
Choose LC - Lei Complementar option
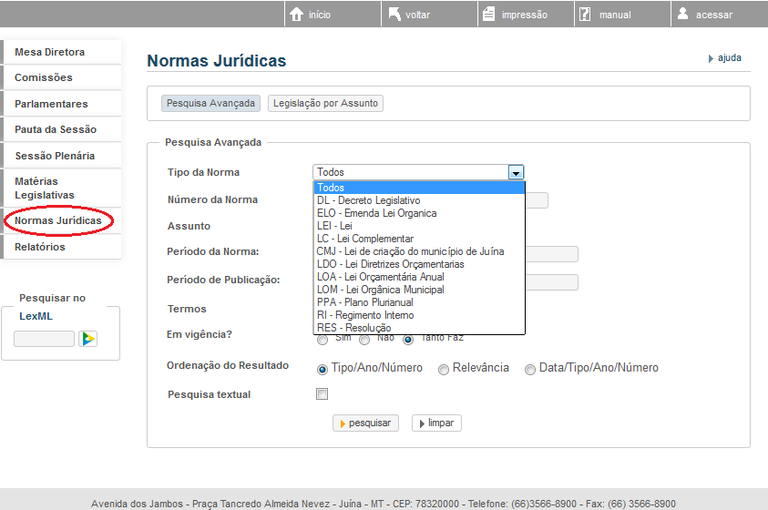[365, 239]
